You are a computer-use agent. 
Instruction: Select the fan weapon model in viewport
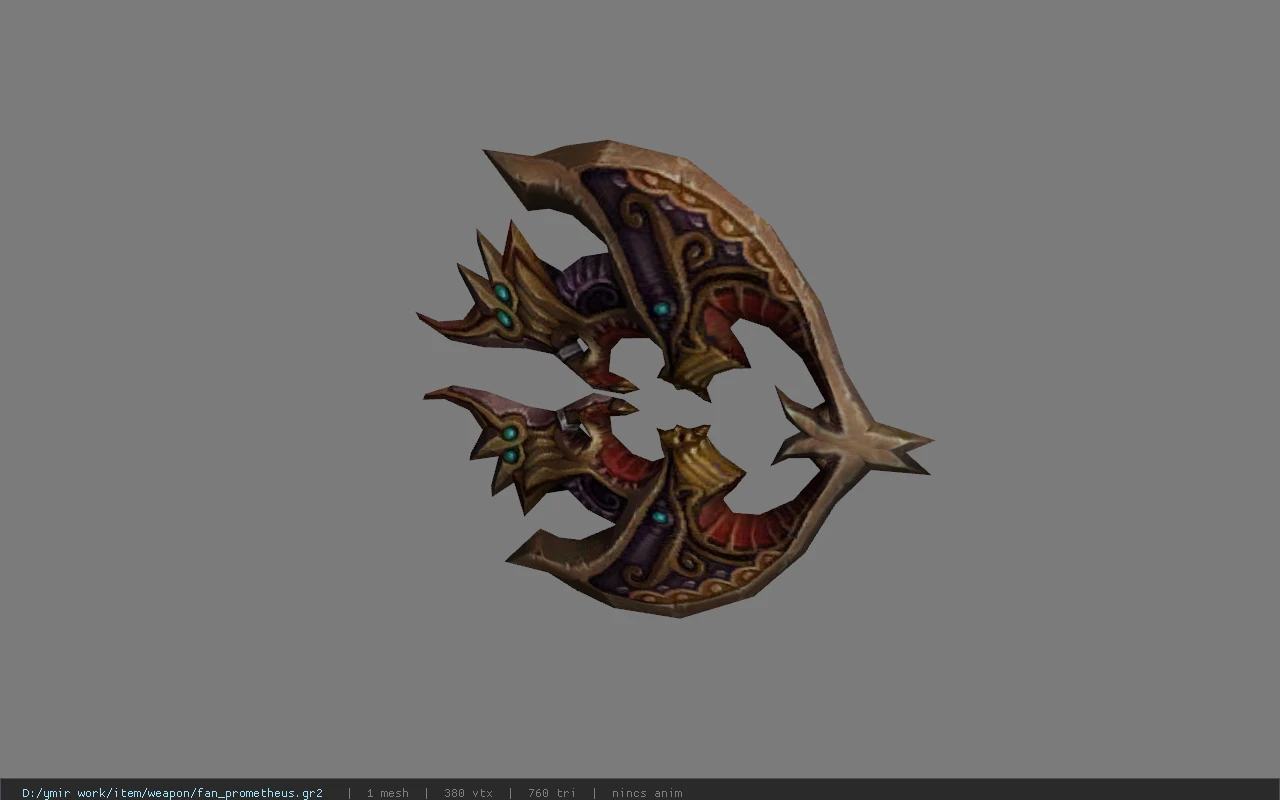[x=676, y=380]
